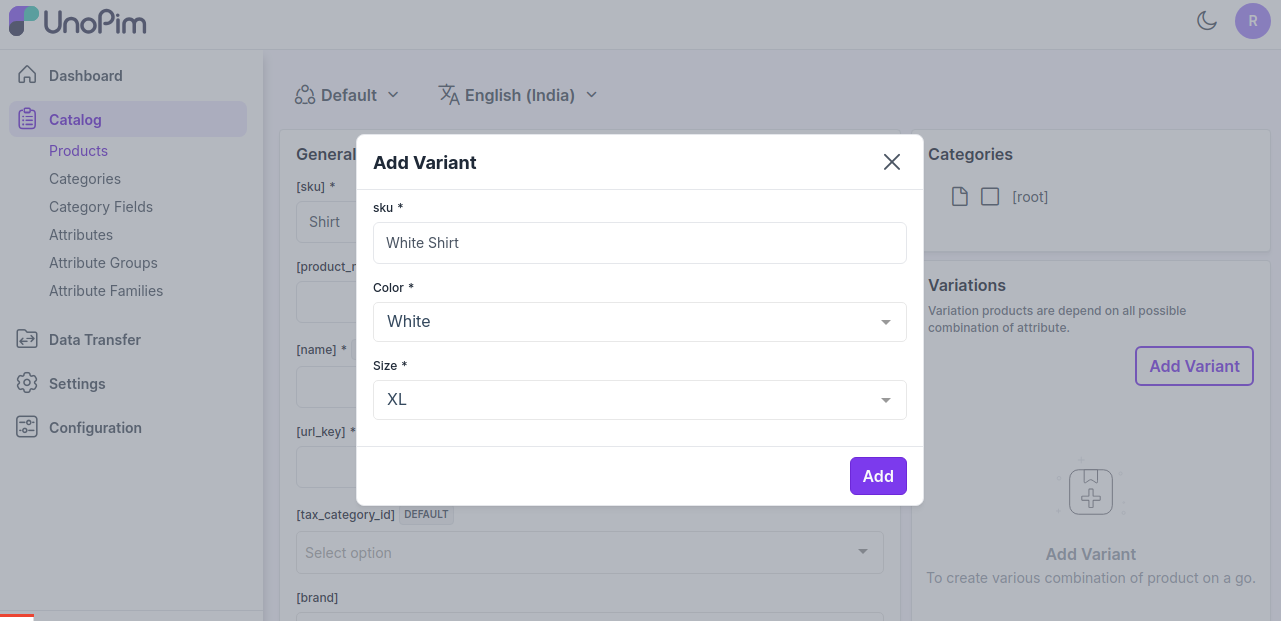
Task: Click the user avatar R
Action: point(1252,20)
